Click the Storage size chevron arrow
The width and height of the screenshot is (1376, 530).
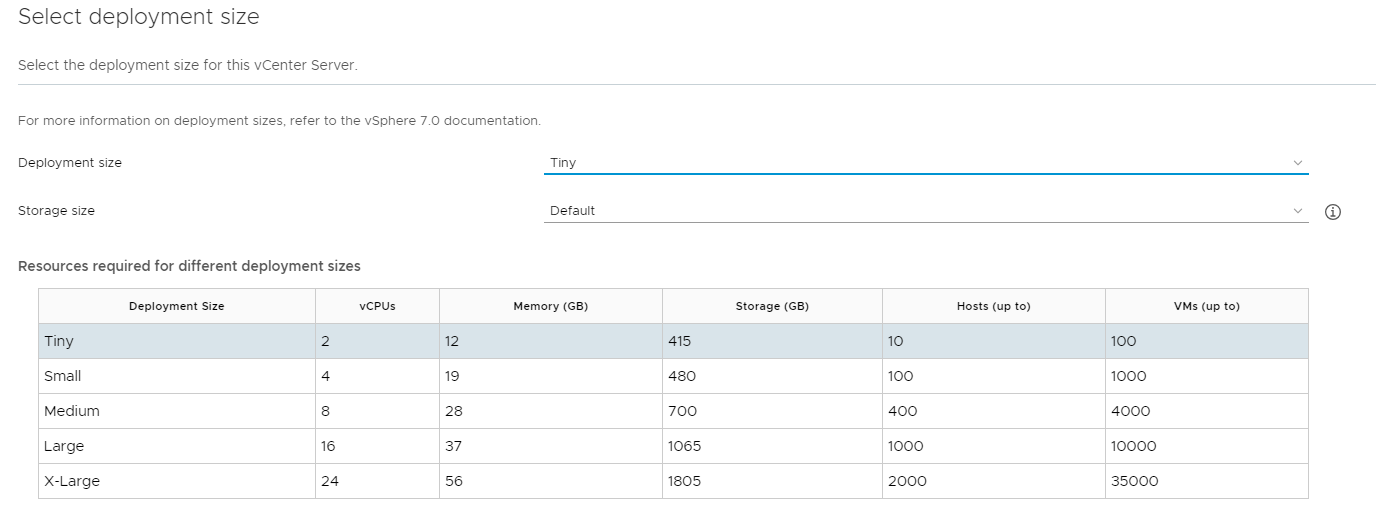[x=1298, y=211]
